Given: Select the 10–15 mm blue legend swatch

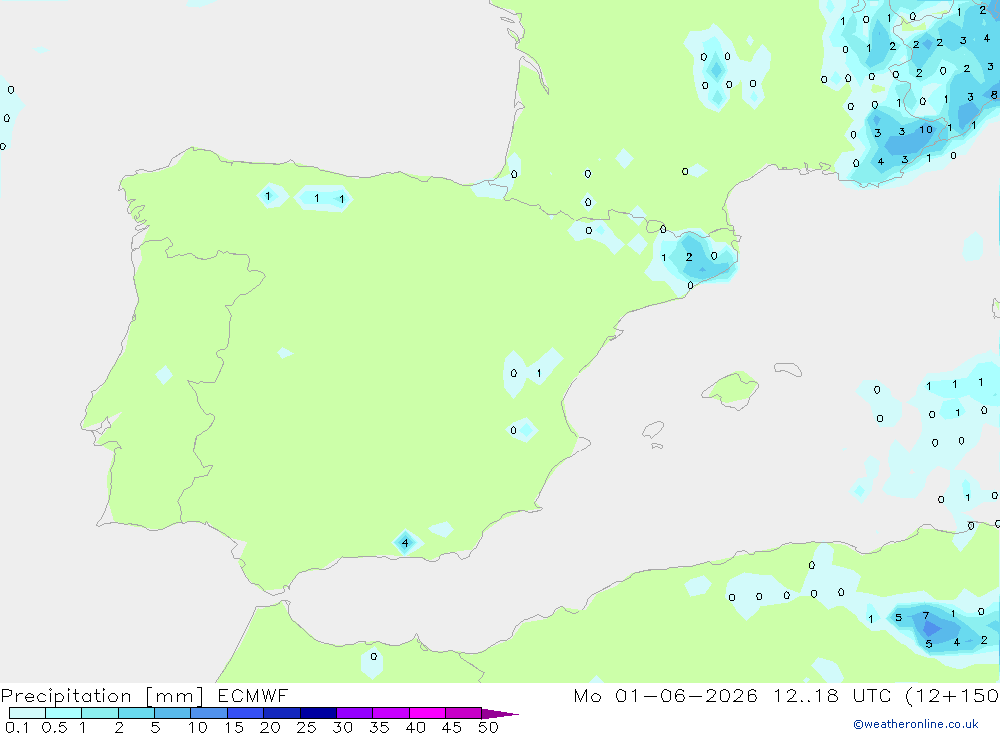Looking at the screenshot, I should point(209,713).
